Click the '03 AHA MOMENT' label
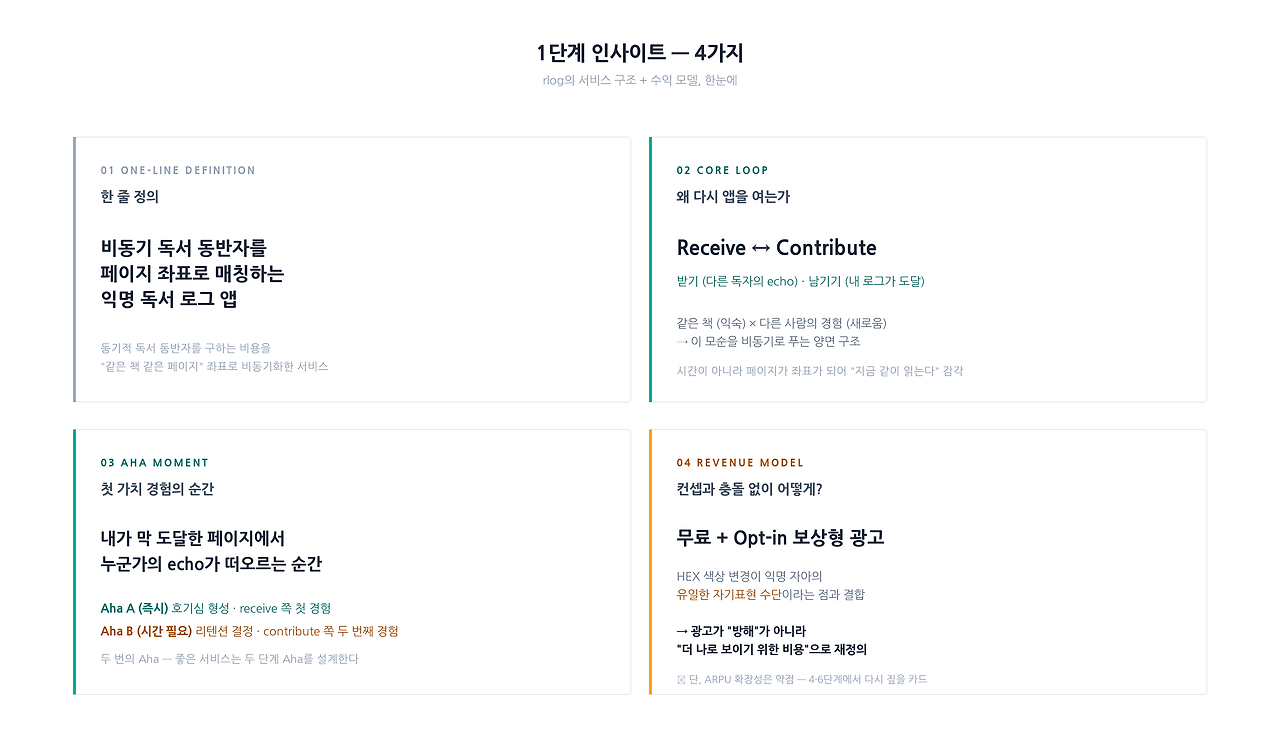This screenshot has height=731, width=1280. click(x=155, y=463)
